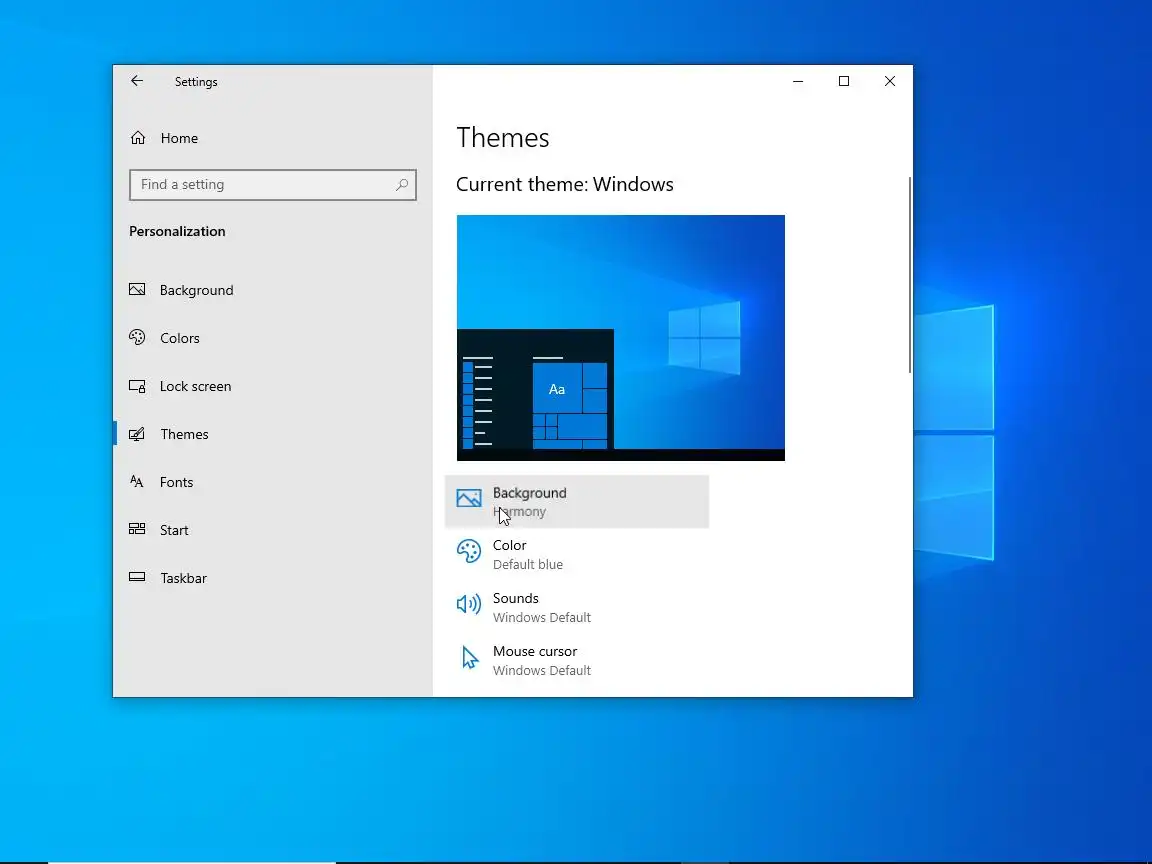Select the Themes page in sidebar
The height and width of the screenshot is (864, 1152).
273,434
